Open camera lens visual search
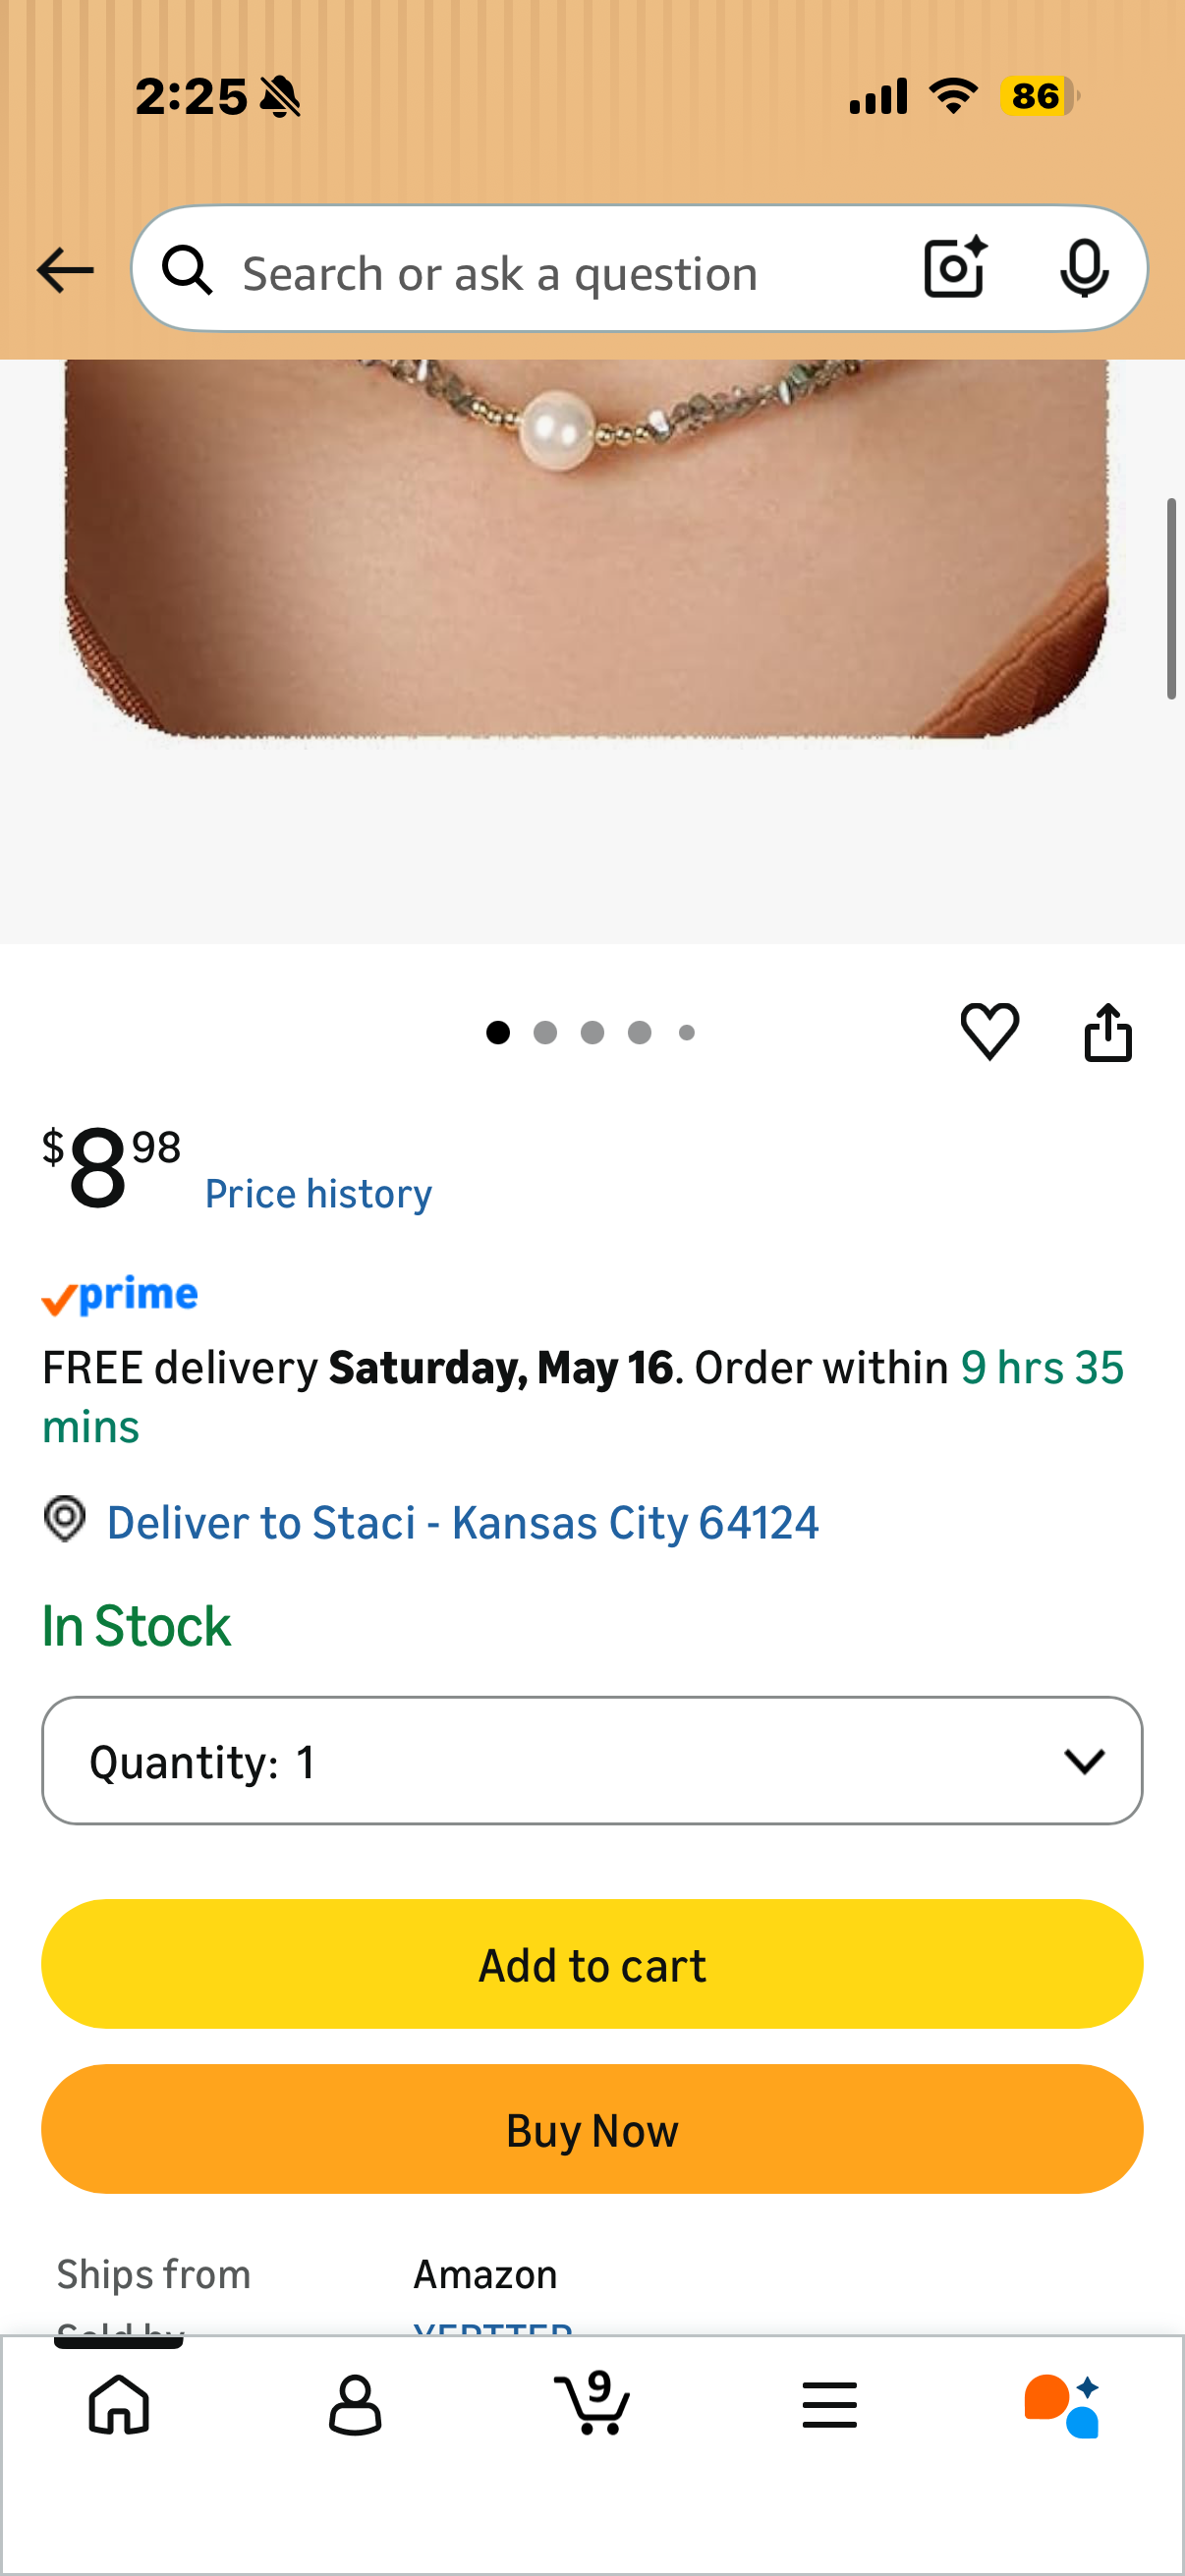The height and width of the screenshot is (2576, 1185). coord(955,268)
